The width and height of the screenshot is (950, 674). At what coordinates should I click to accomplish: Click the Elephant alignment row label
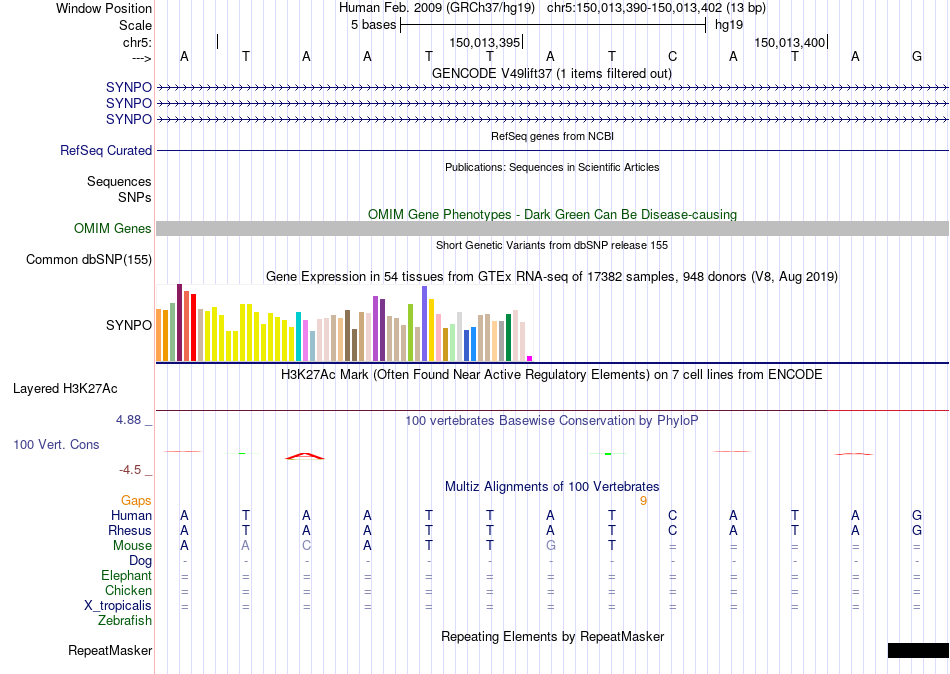click(126, 575)
